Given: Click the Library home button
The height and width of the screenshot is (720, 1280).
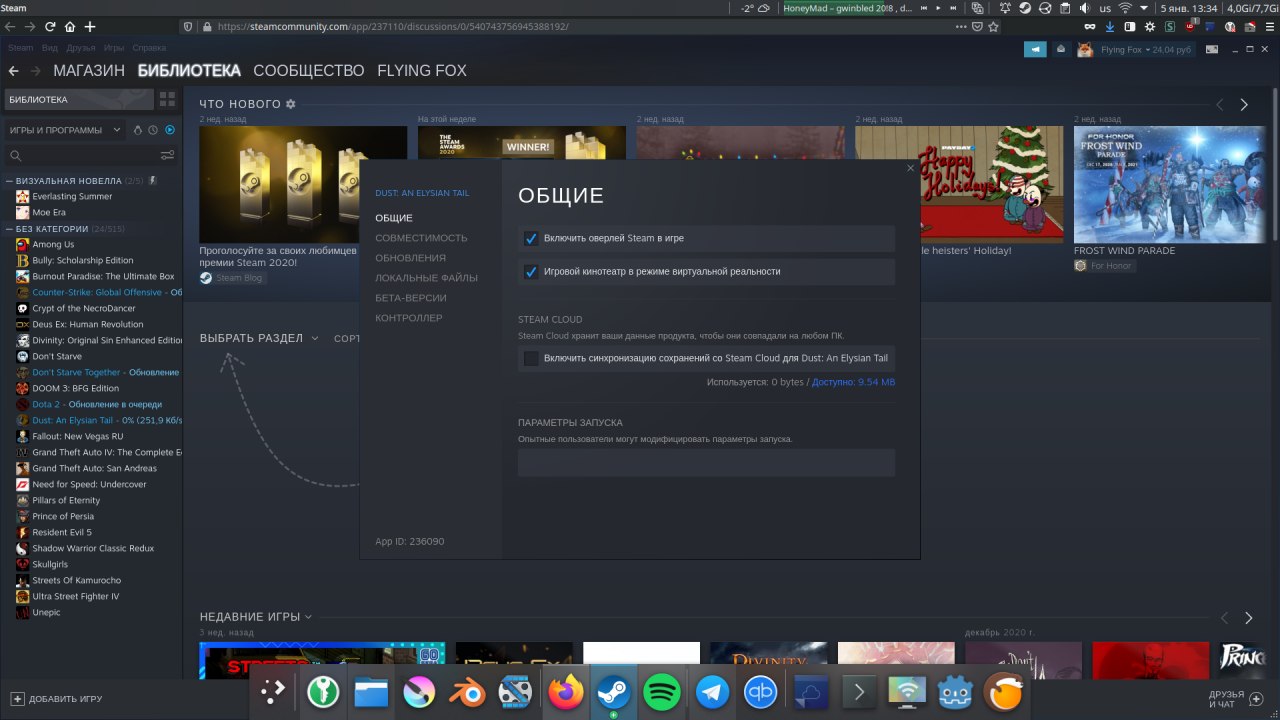Looking at the screenshot, I should (x=78, y=99).
